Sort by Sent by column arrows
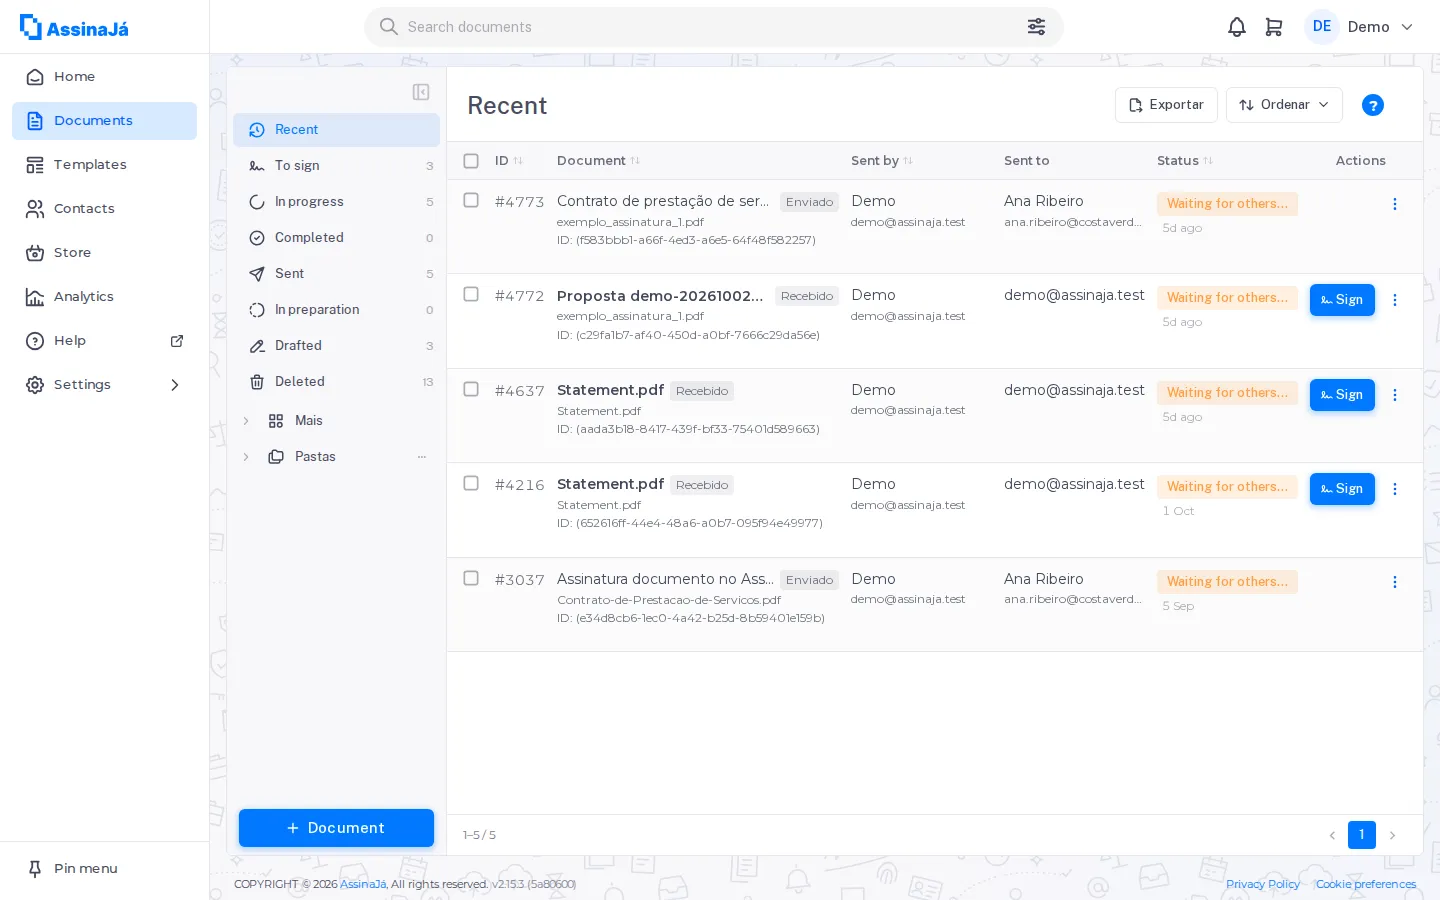1440x900 pixels. point(908,161)
